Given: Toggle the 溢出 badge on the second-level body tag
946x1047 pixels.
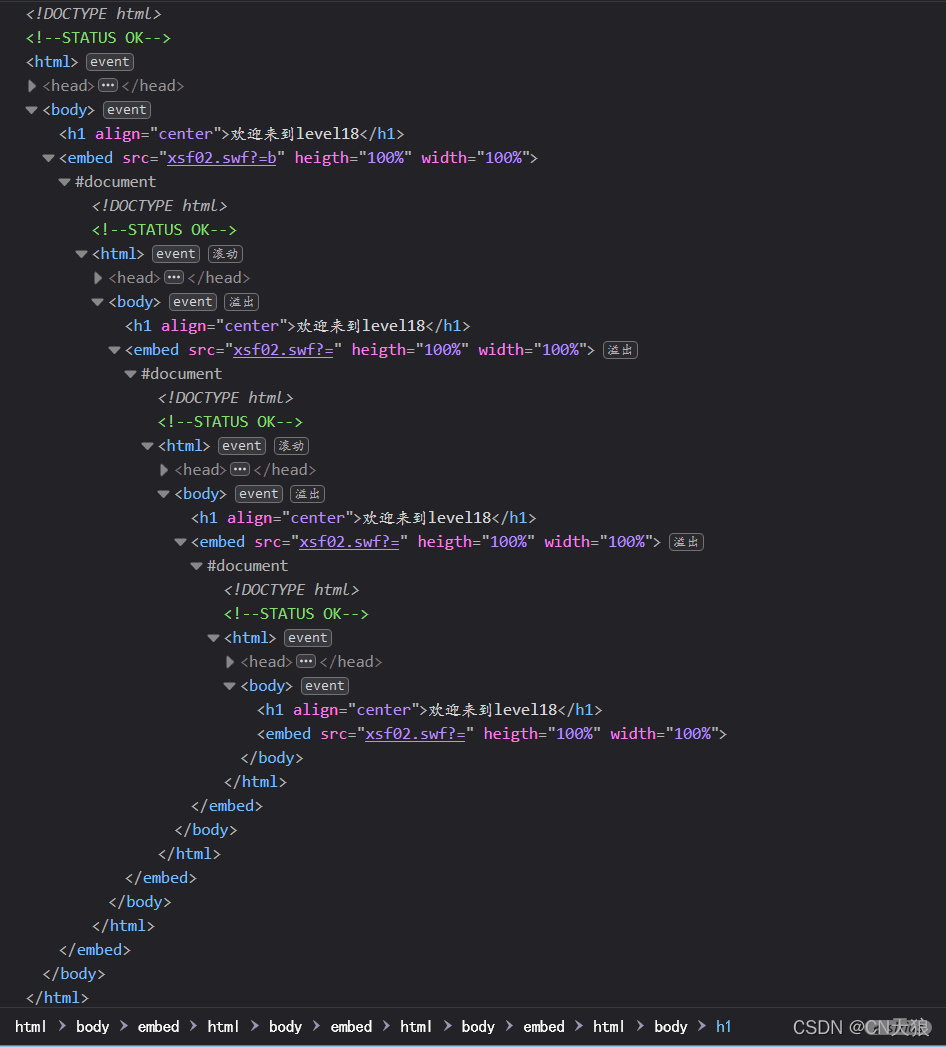Looking at the screenshot, I should pyautogui.click(x=242, y=302).
